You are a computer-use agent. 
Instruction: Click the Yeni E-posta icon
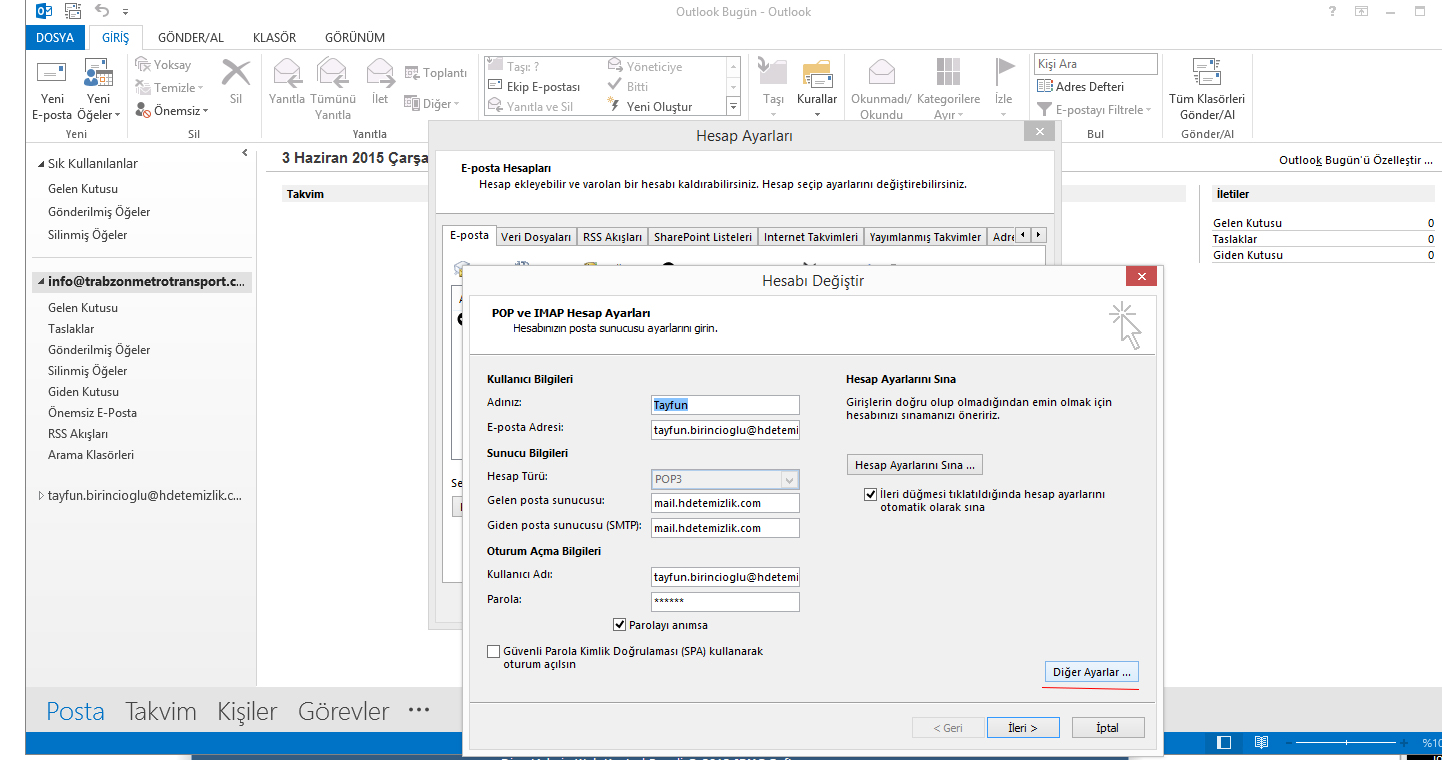(x=52, y=73)
